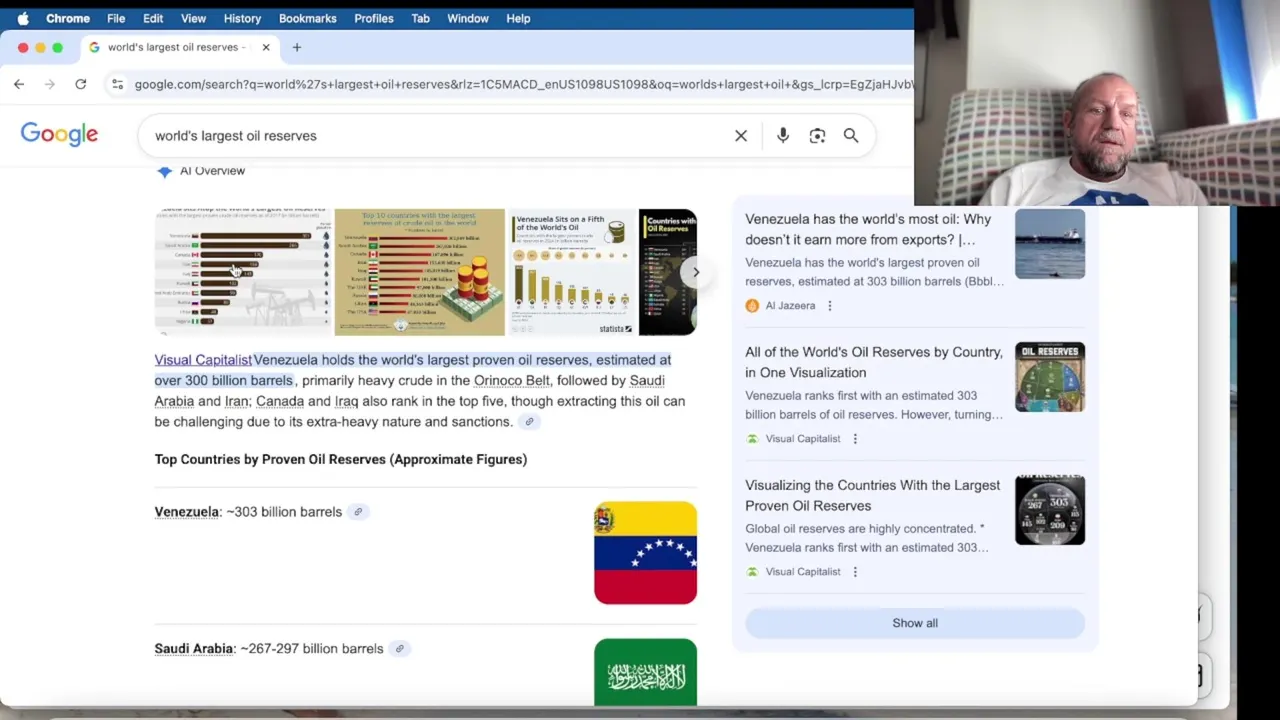The image size is (1280, 720).
Task: Reload the current page
Action: point(81,84)
